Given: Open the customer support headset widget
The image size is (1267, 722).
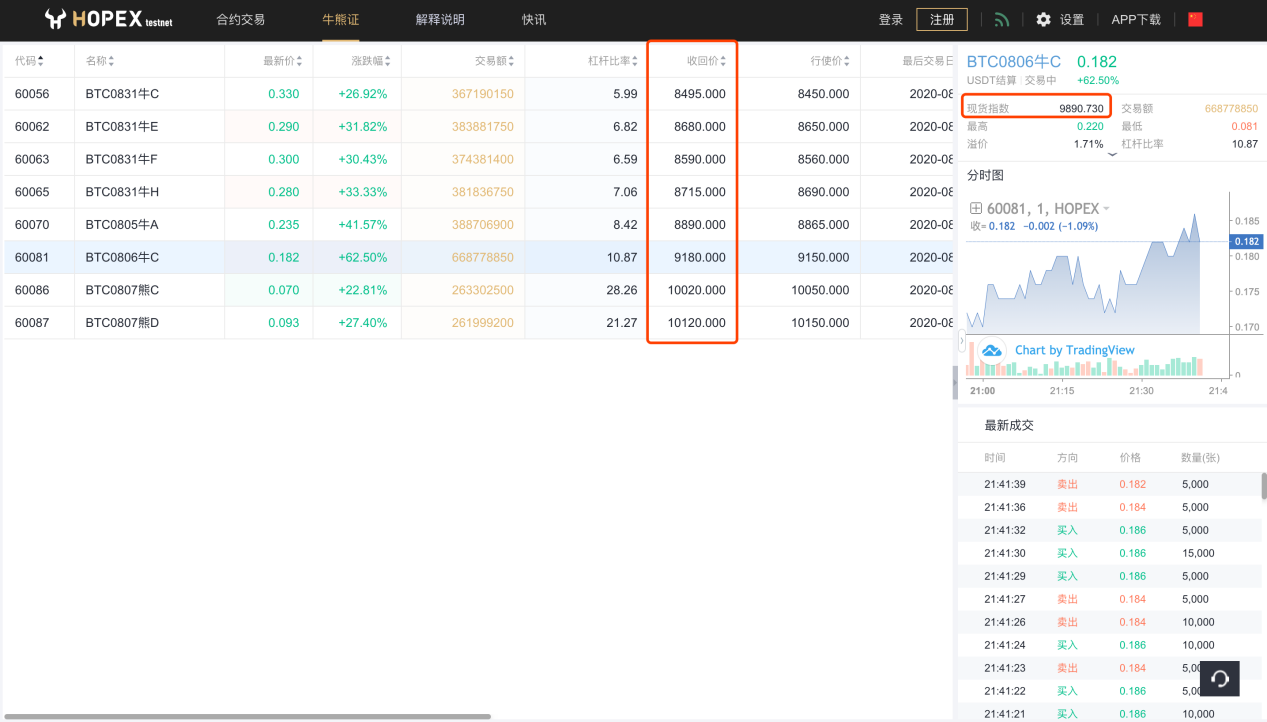Looking at the screenshot, I should [1220, 679].
